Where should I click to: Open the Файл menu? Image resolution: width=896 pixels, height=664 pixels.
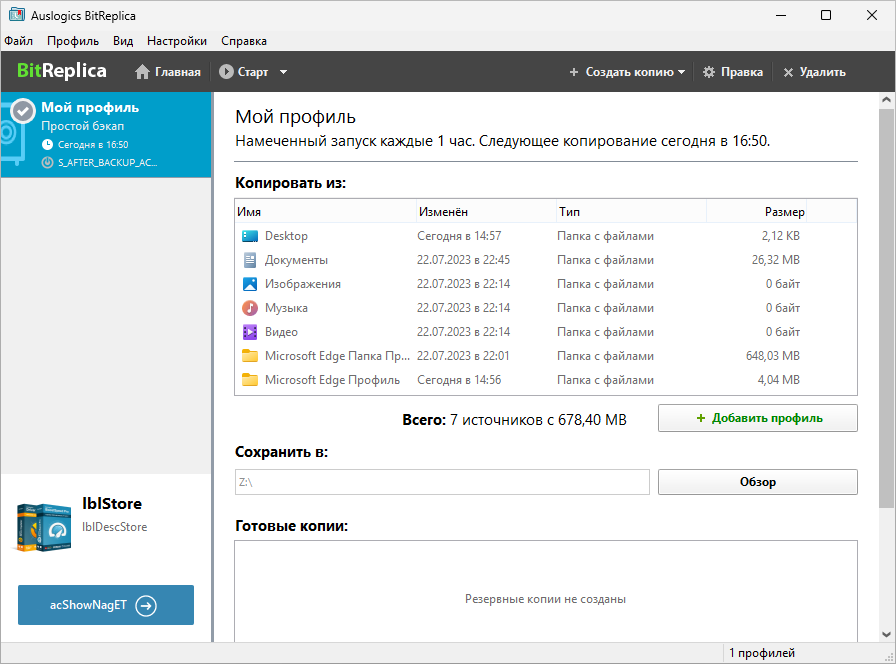18,41
